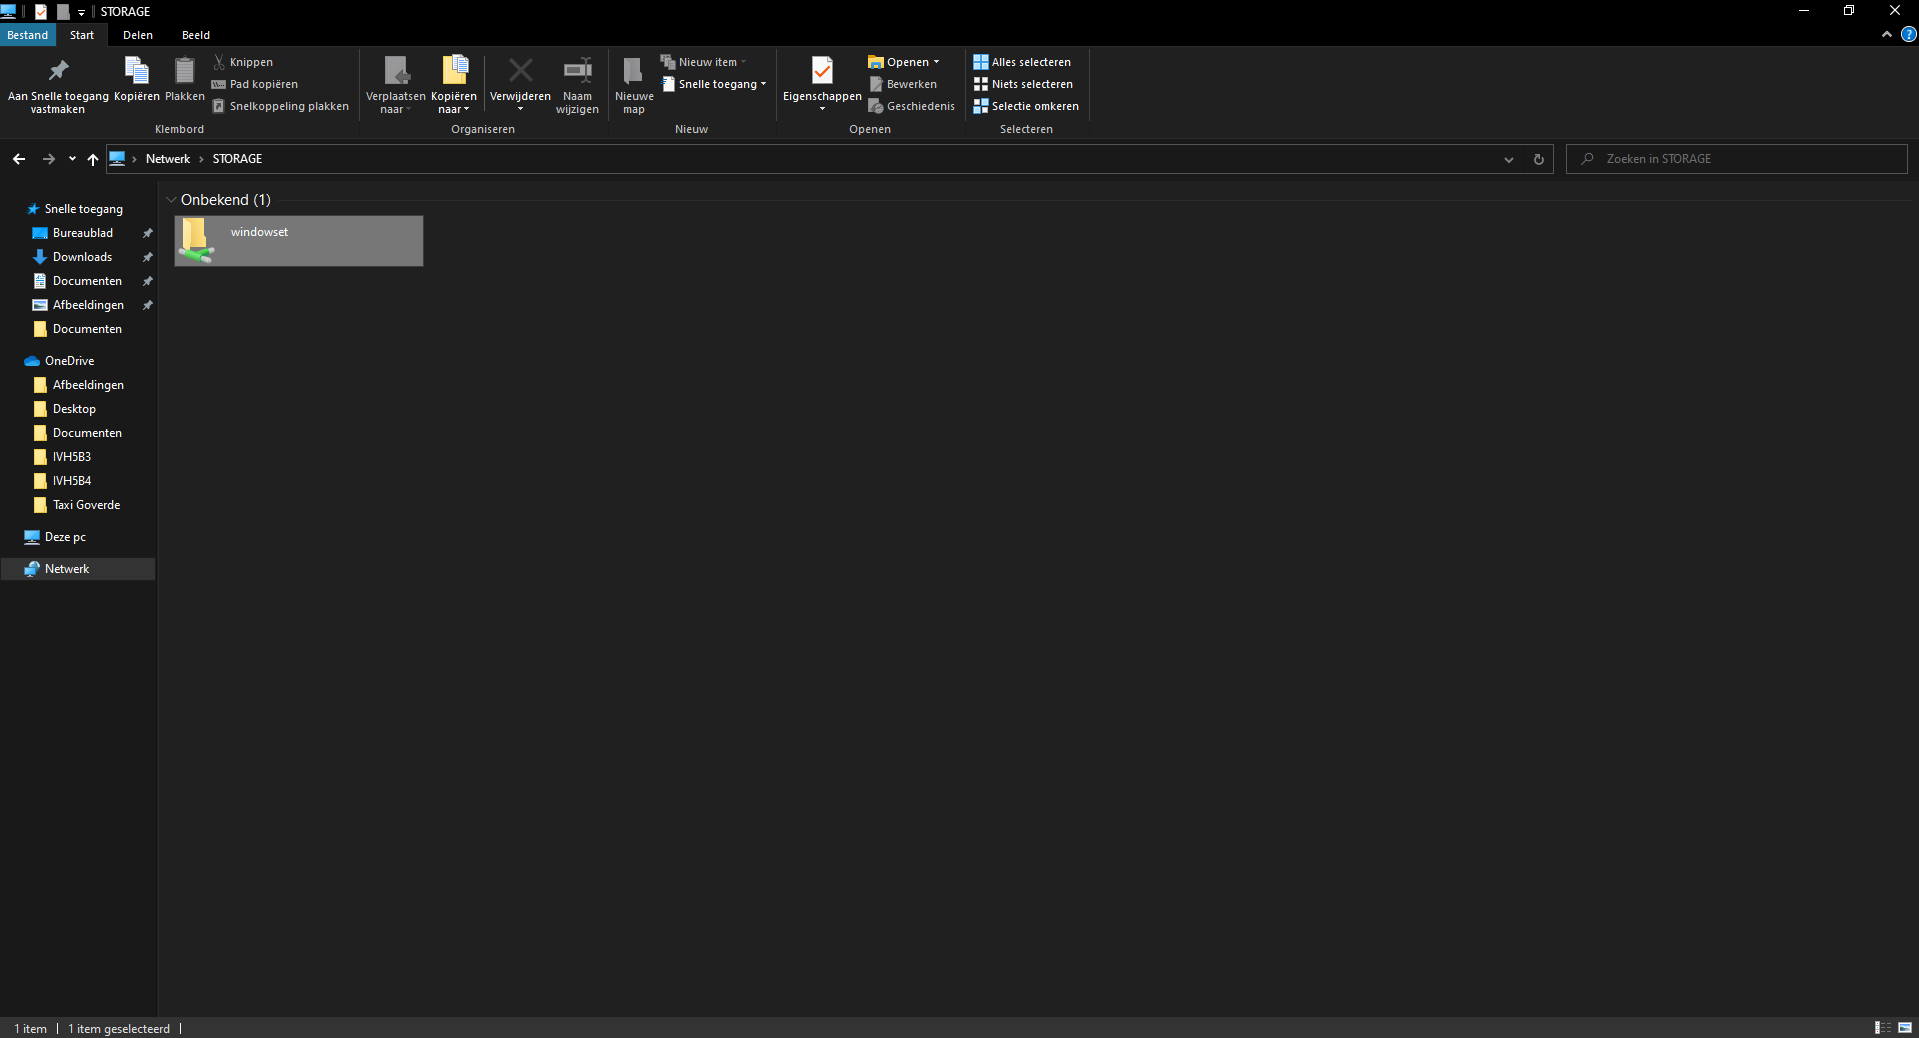Show Geschiedenis of the item
Viewport: 1919px width, 1038px height.
912,106
